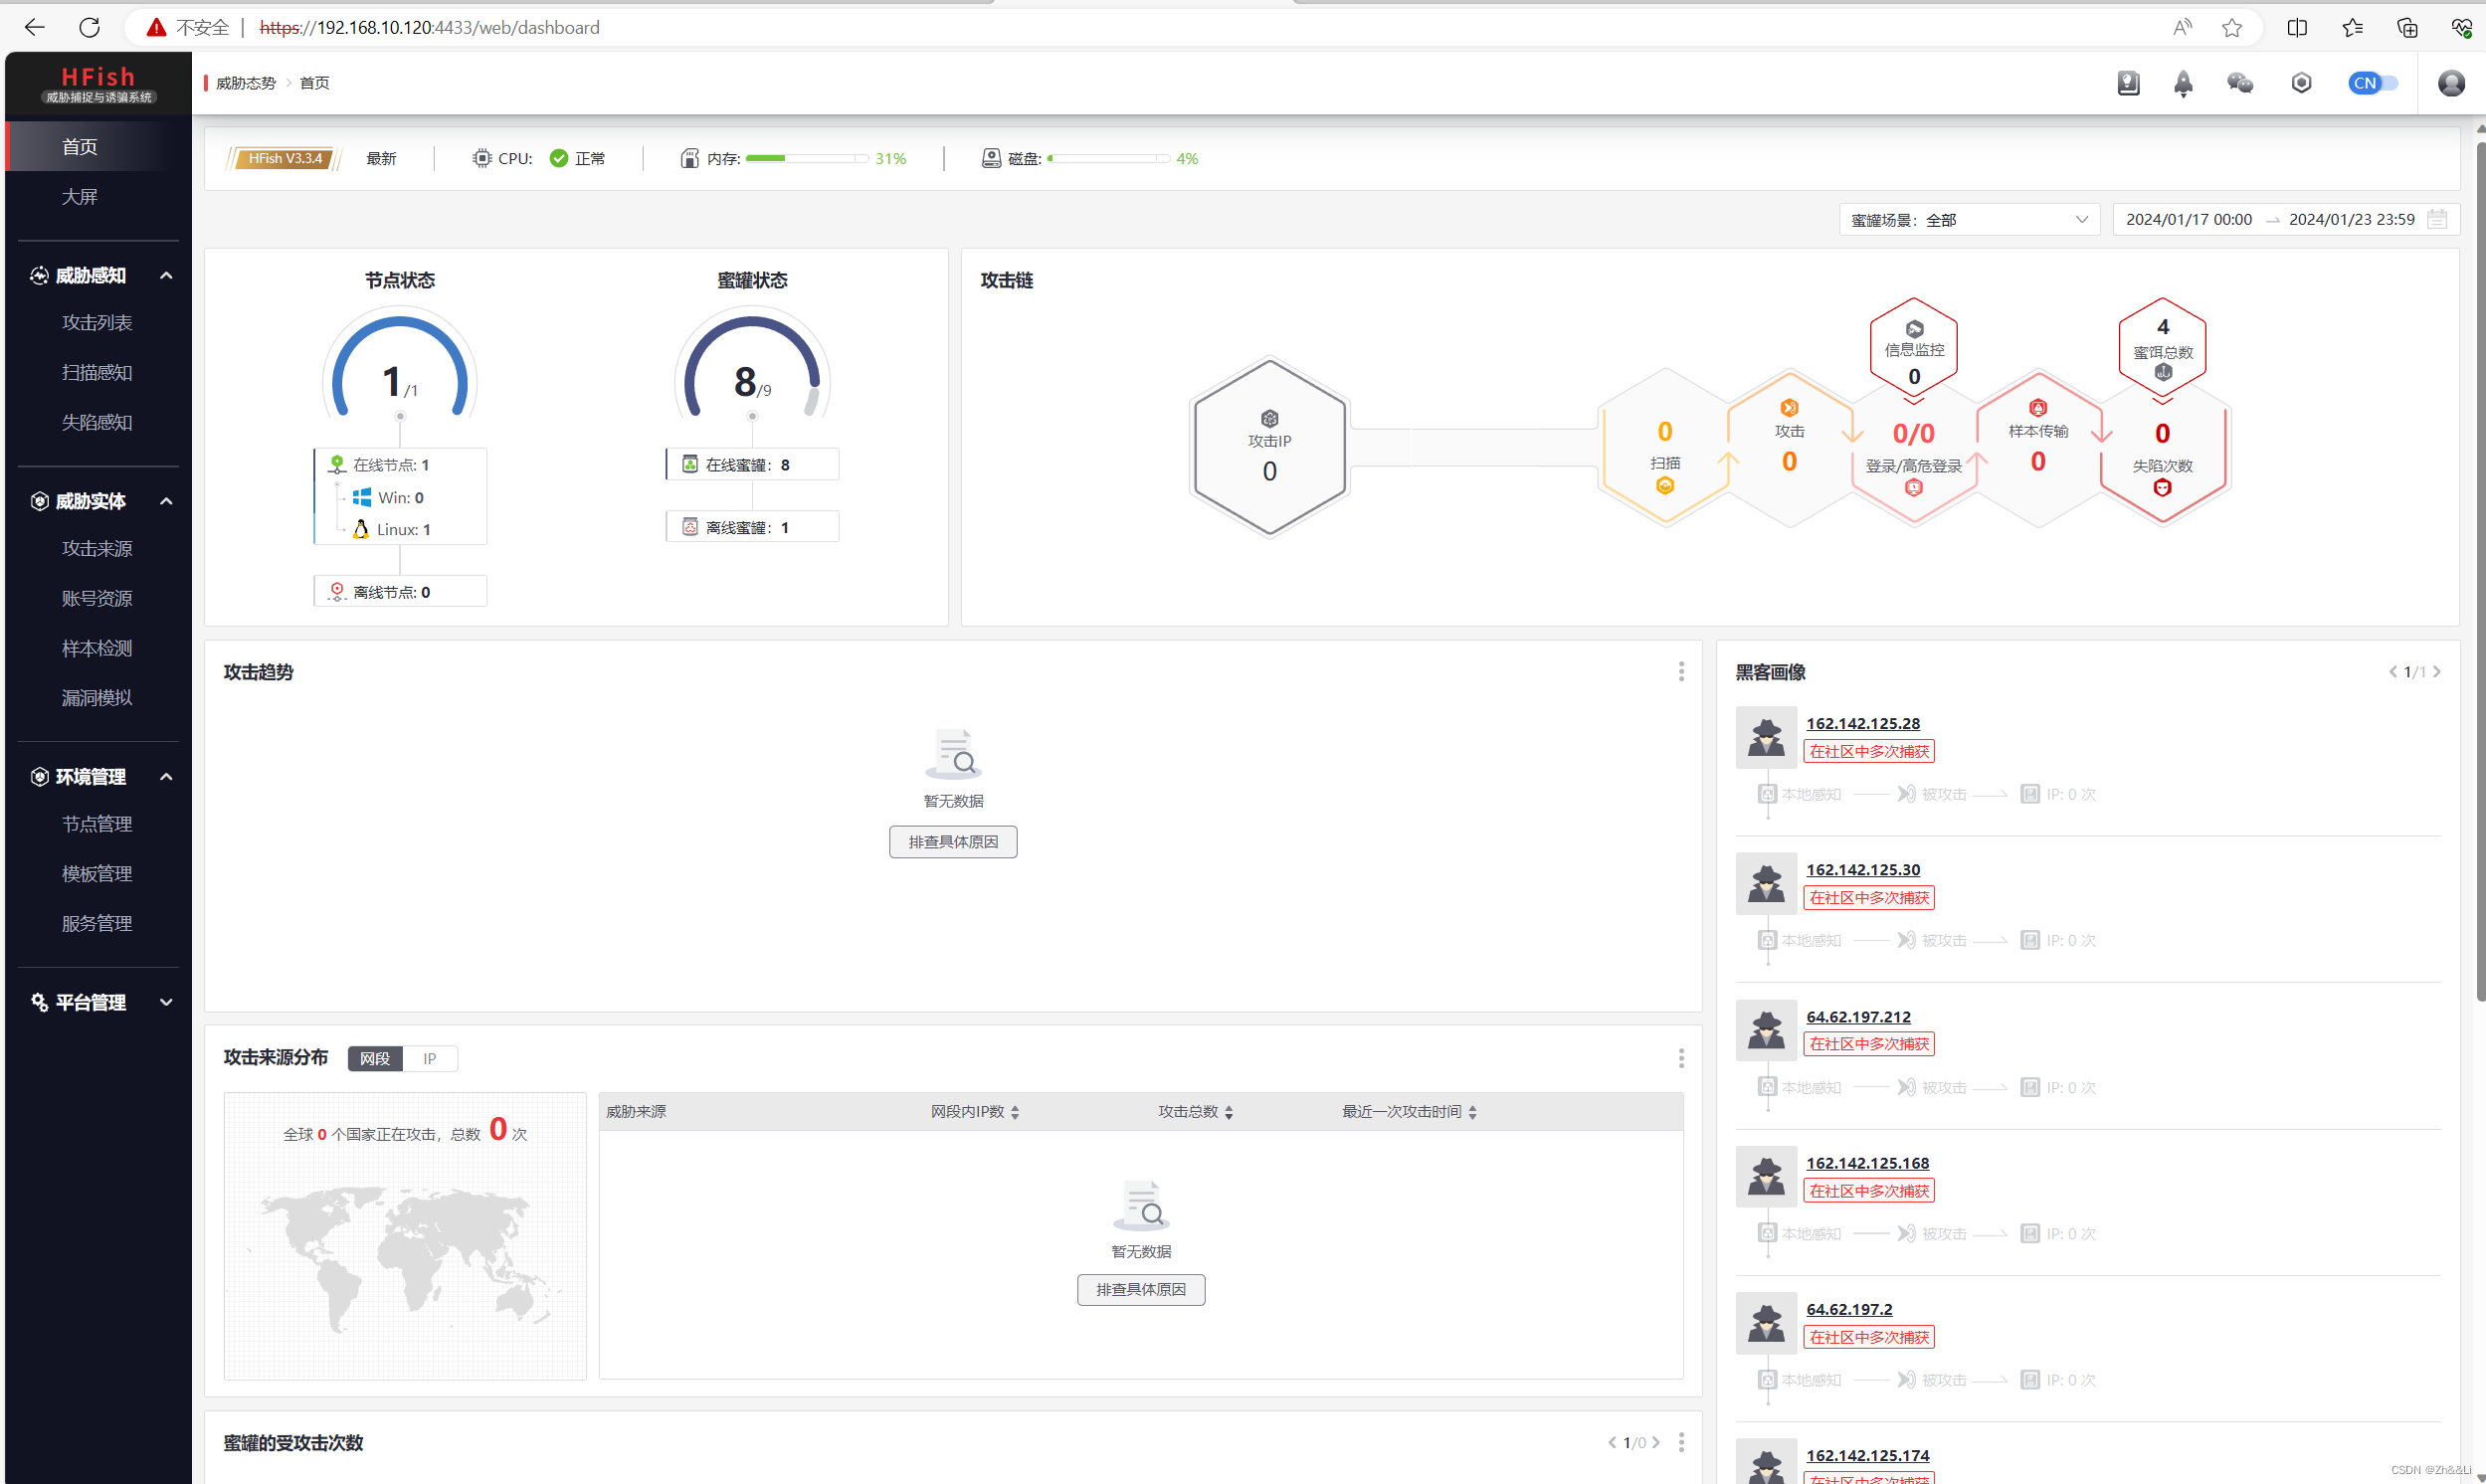2486x1484 pixels.
Task: Click the 内存 usage progress bar
Action: (x=806, y=158)
